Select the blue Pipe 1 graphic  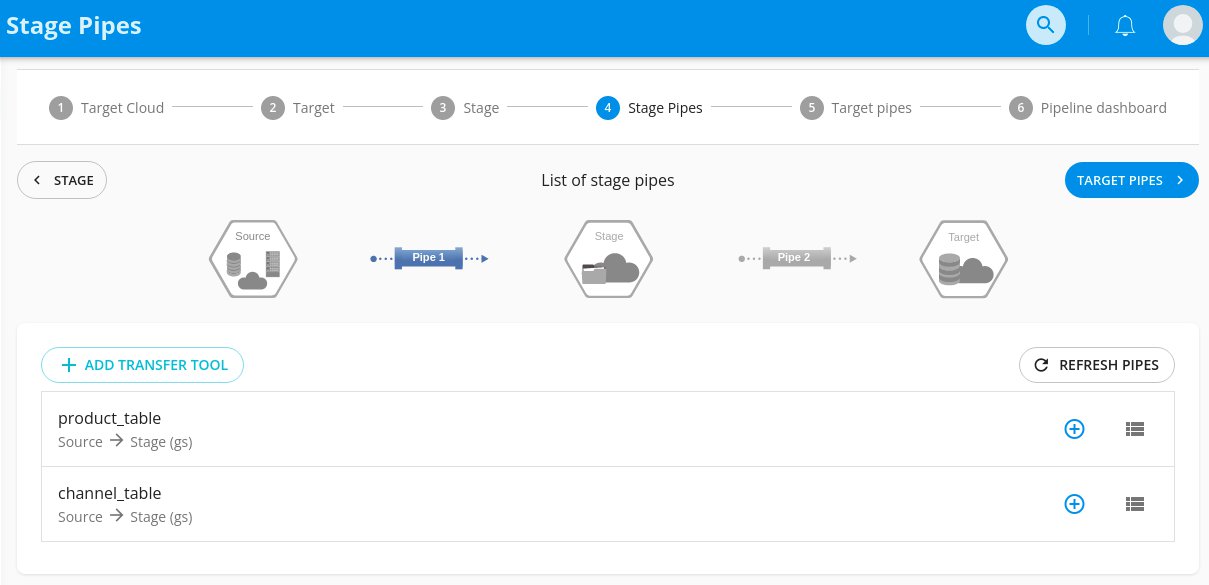tap(429, 258)
